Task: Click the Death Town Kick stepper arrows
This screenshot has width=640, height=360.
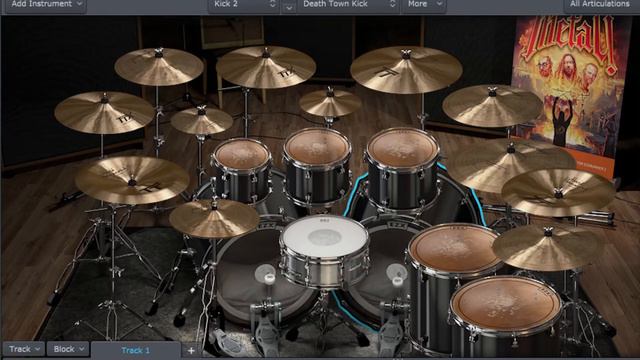Action: pyautogui.click(x=392, y=4)
